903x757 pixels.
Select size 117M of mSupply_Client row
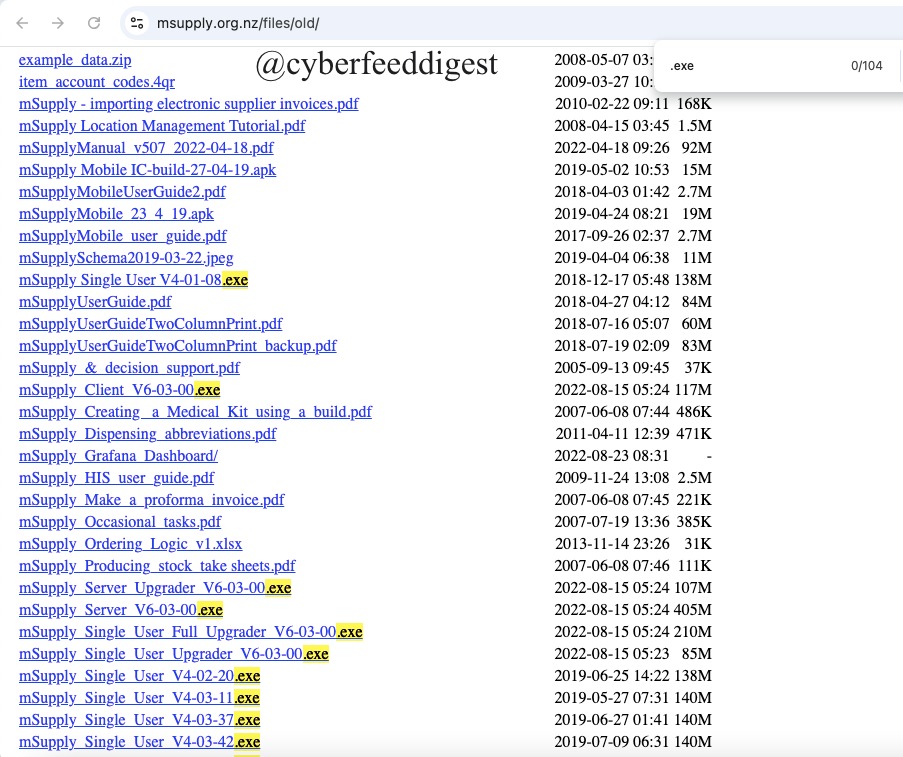click(x=693, y=390)
